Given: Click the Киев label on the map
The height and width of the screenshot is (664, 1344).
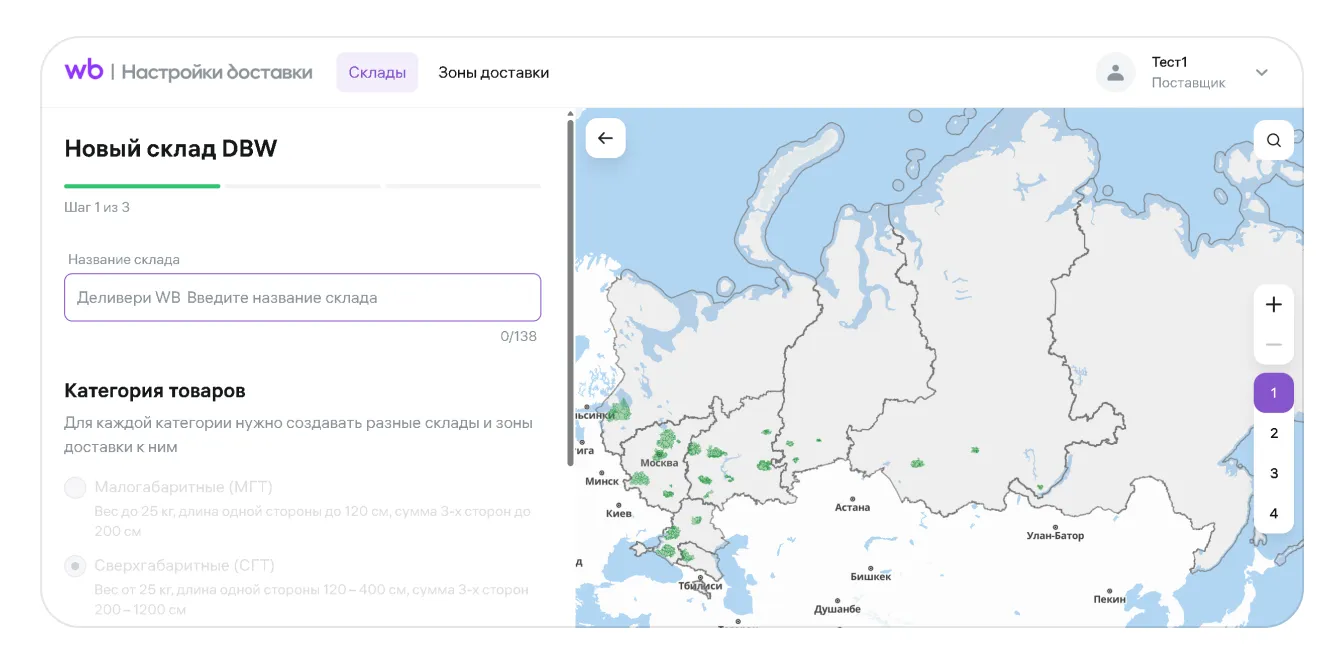Looking at the screenshot, I should coord(619,514).
